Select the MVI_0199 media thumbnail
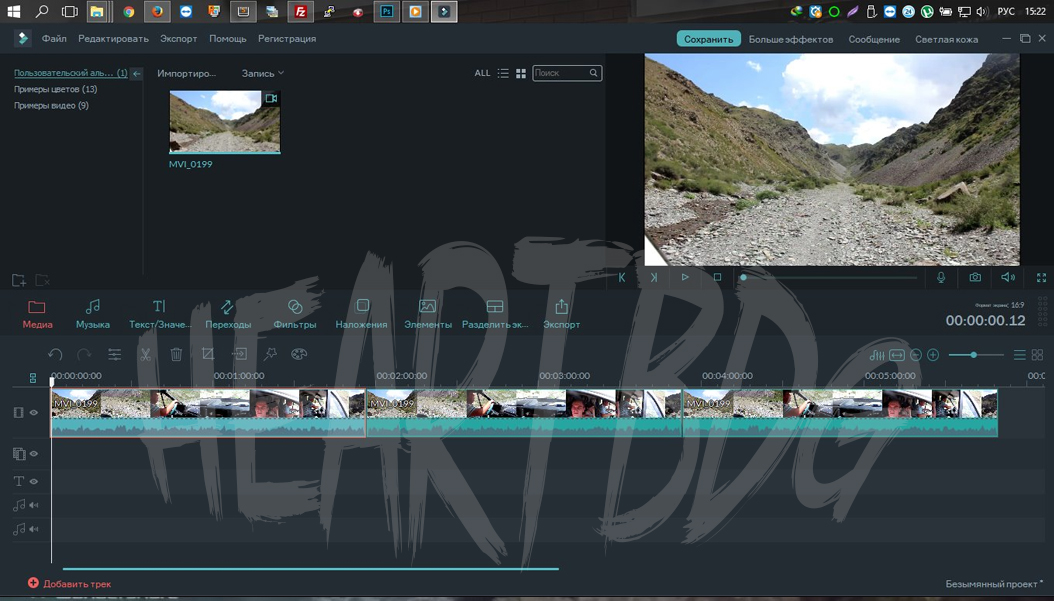This screenshot has height=601, width=1054. [224, 120]
